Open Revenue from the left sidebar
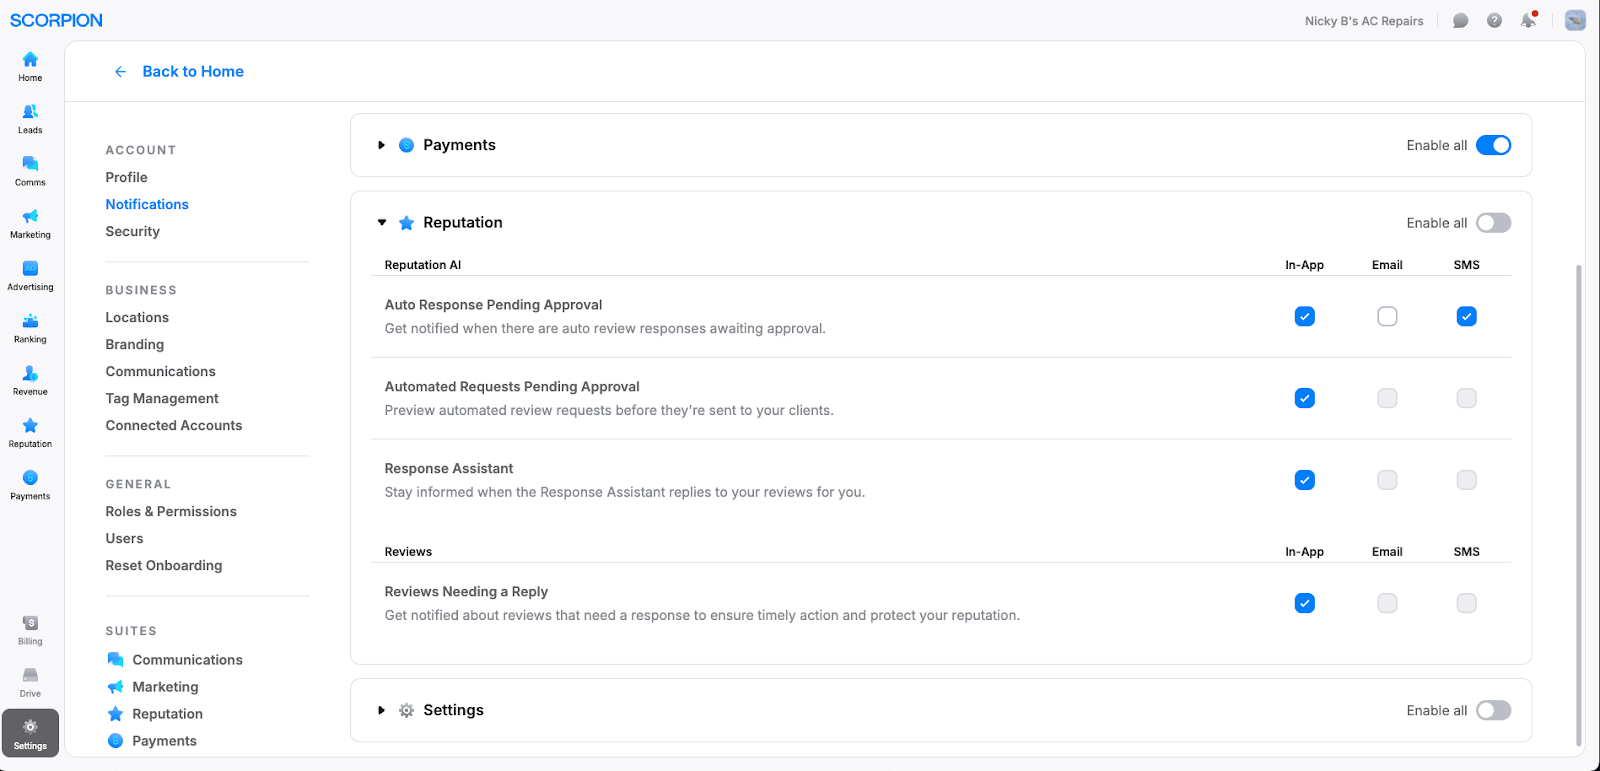The width and height of the screenshot is (1600, 771). click(30, 379)
